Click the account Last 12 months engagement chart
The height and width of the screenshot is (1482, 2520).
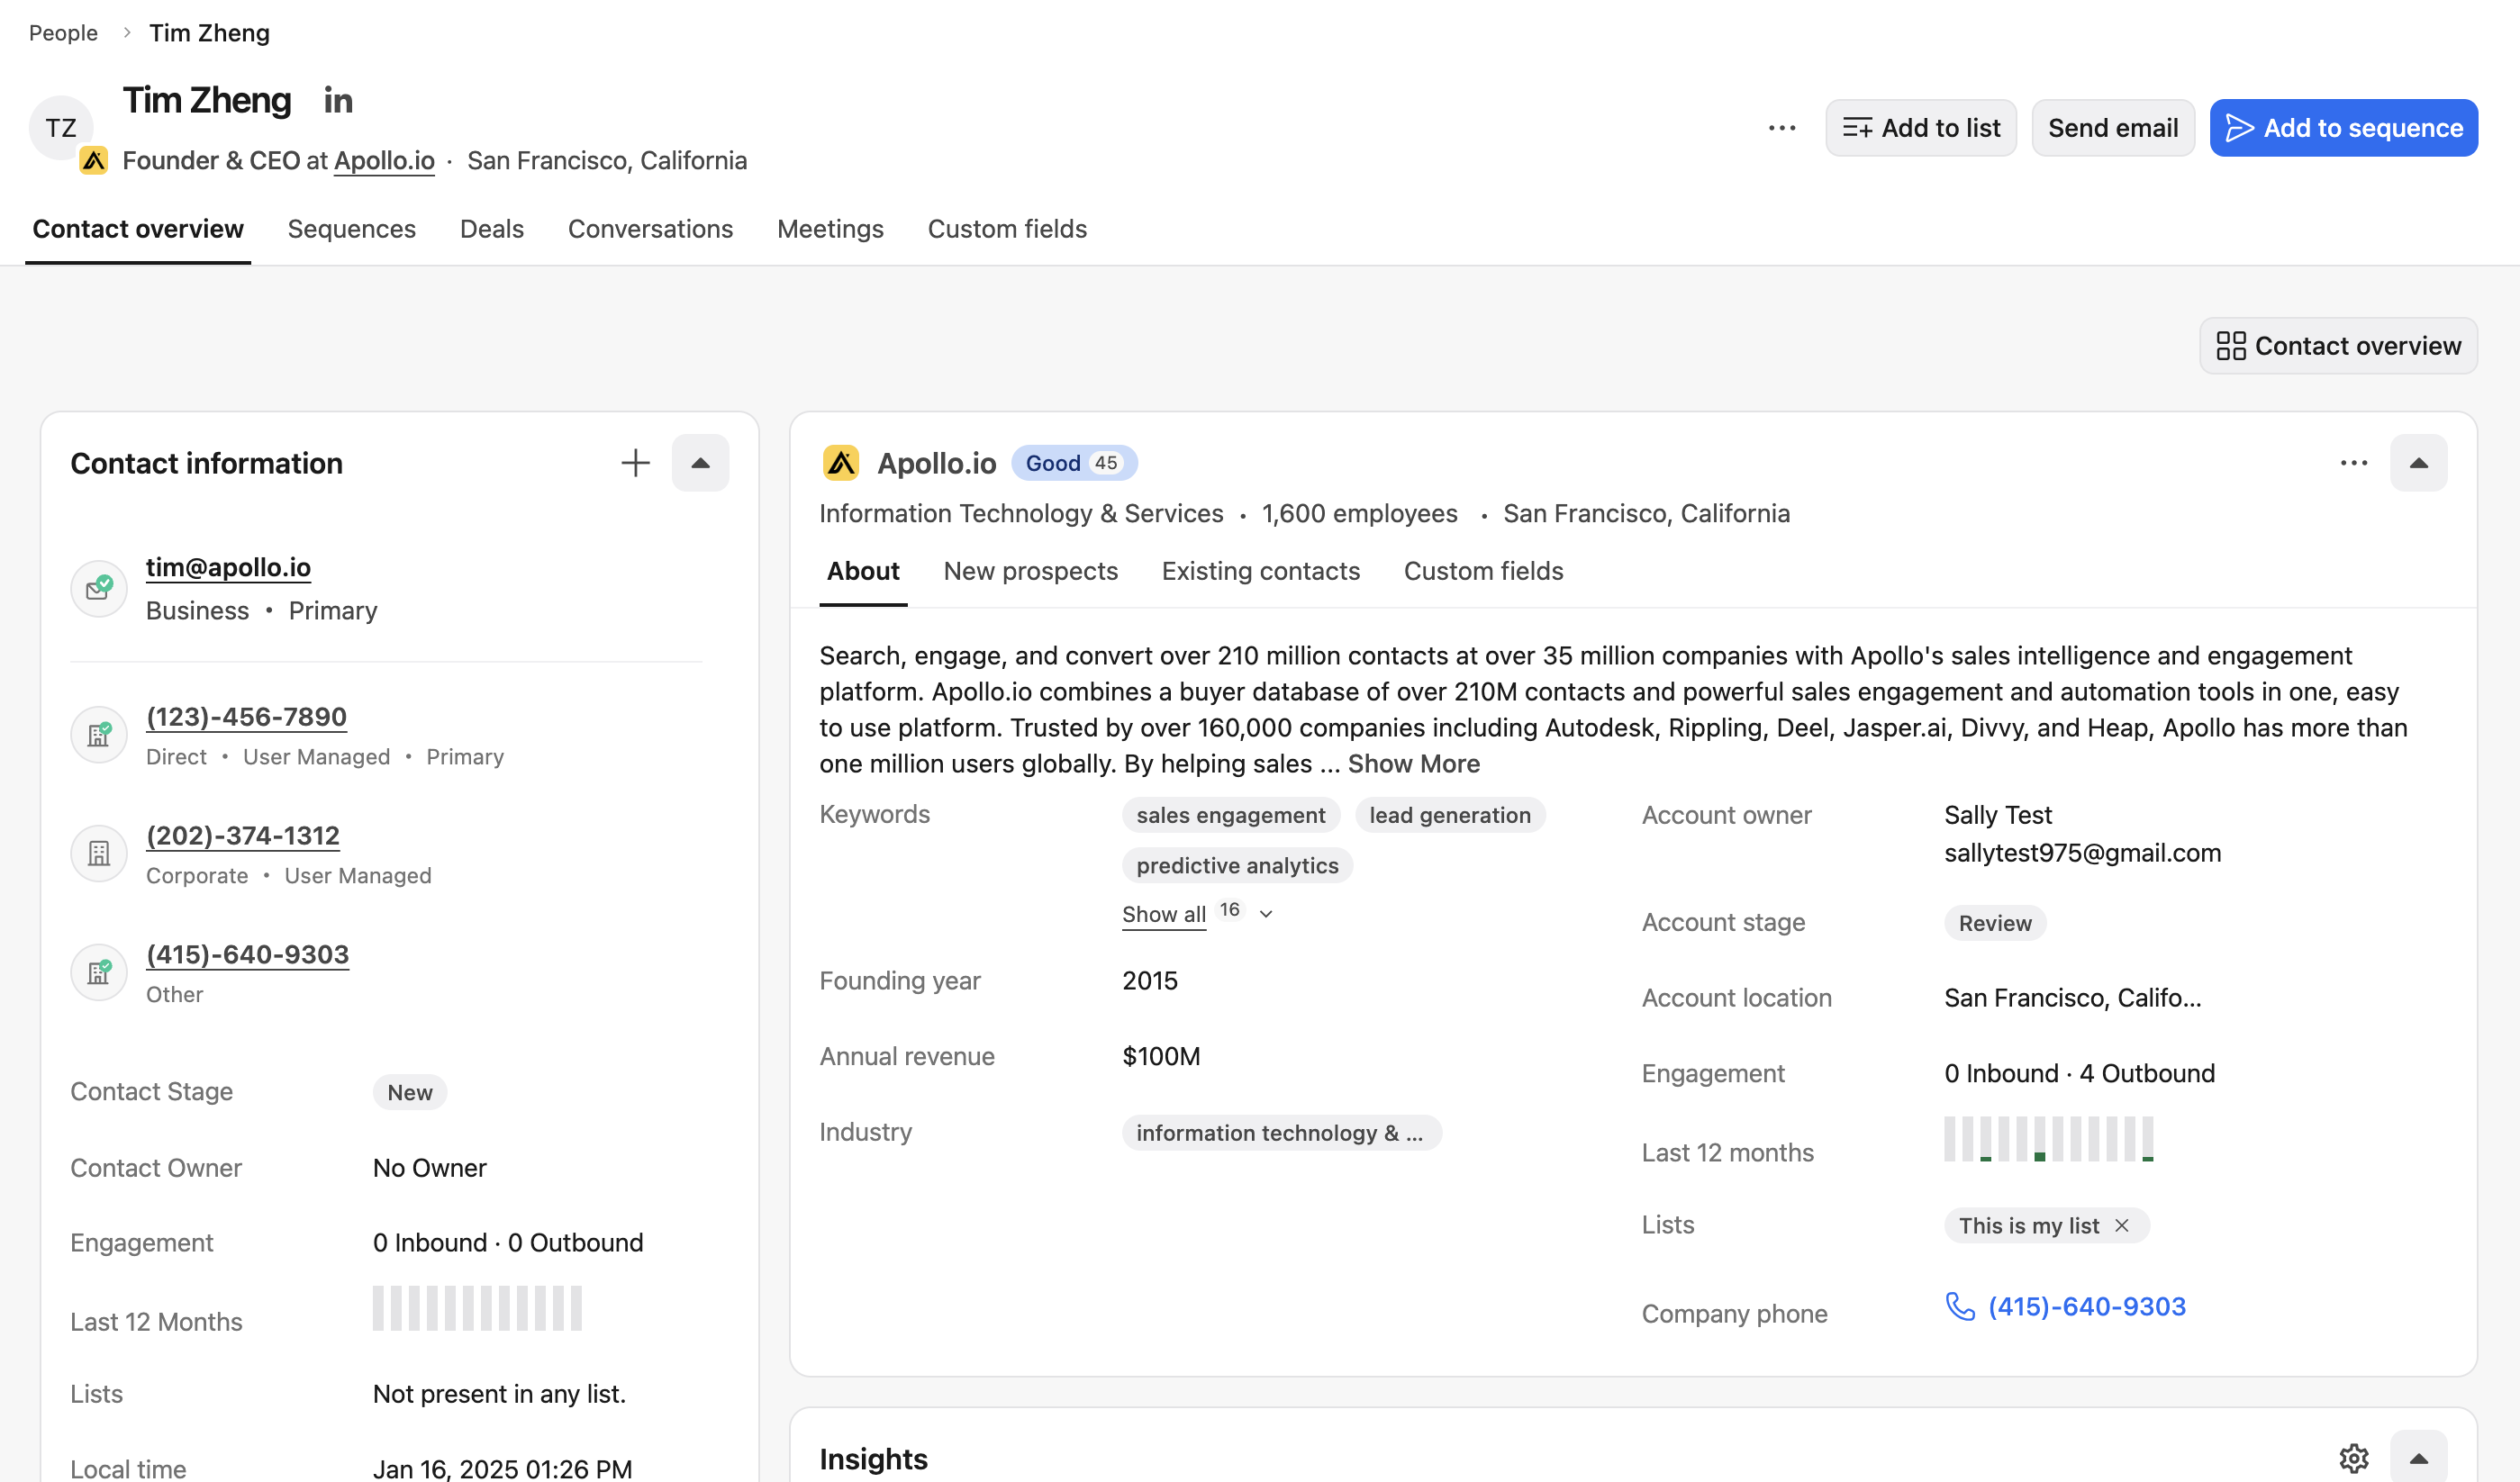point(2048,1139)
